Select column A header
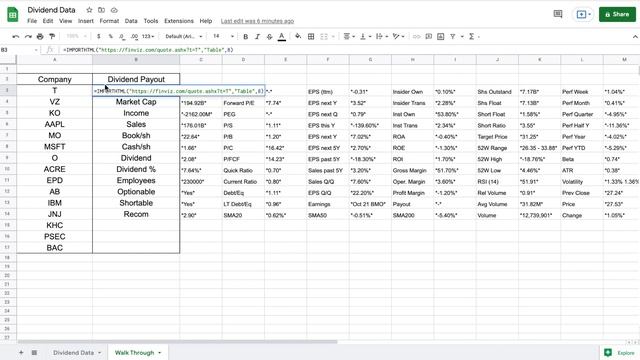 pos(54,60)
